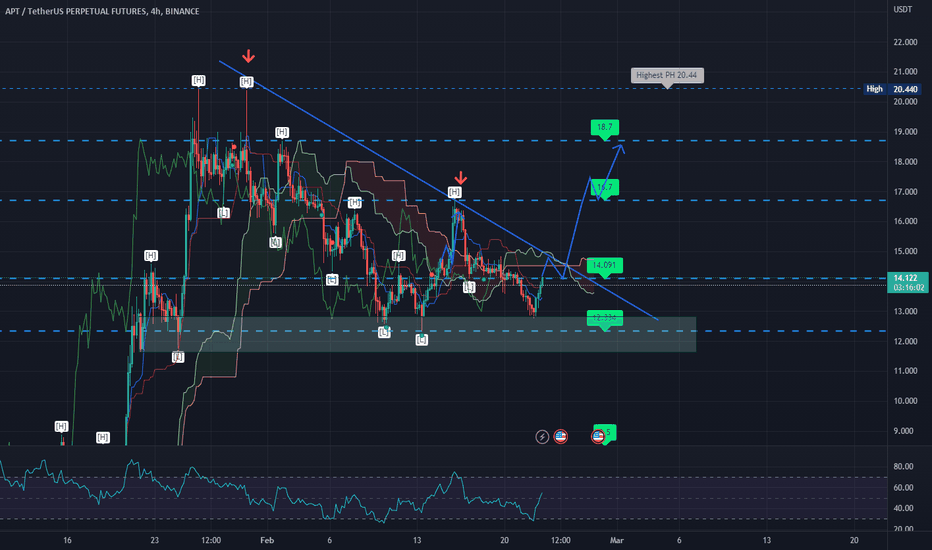
Task: Click the 23 date label on time axis
Action: (155, 540)
